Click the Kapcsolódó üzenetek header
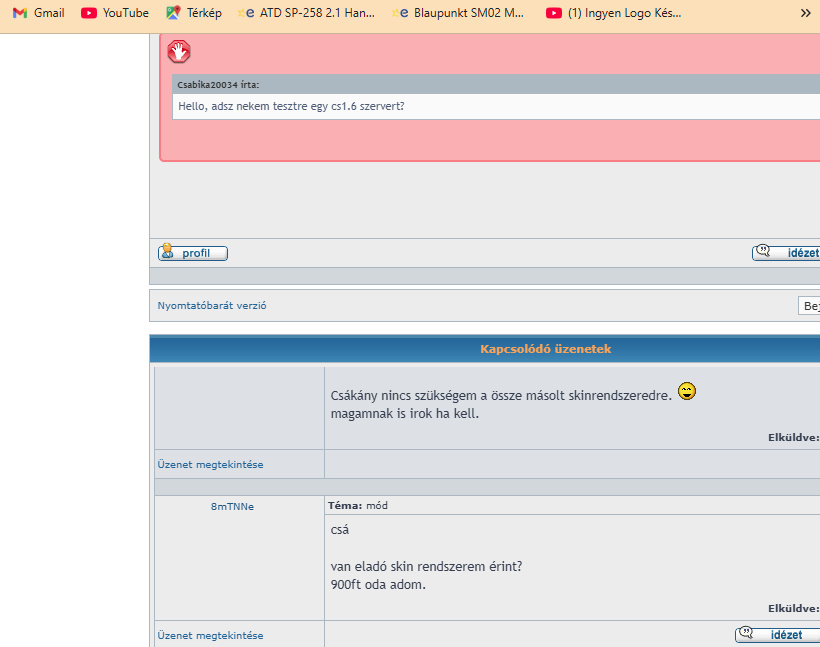 tap(545, 349)
